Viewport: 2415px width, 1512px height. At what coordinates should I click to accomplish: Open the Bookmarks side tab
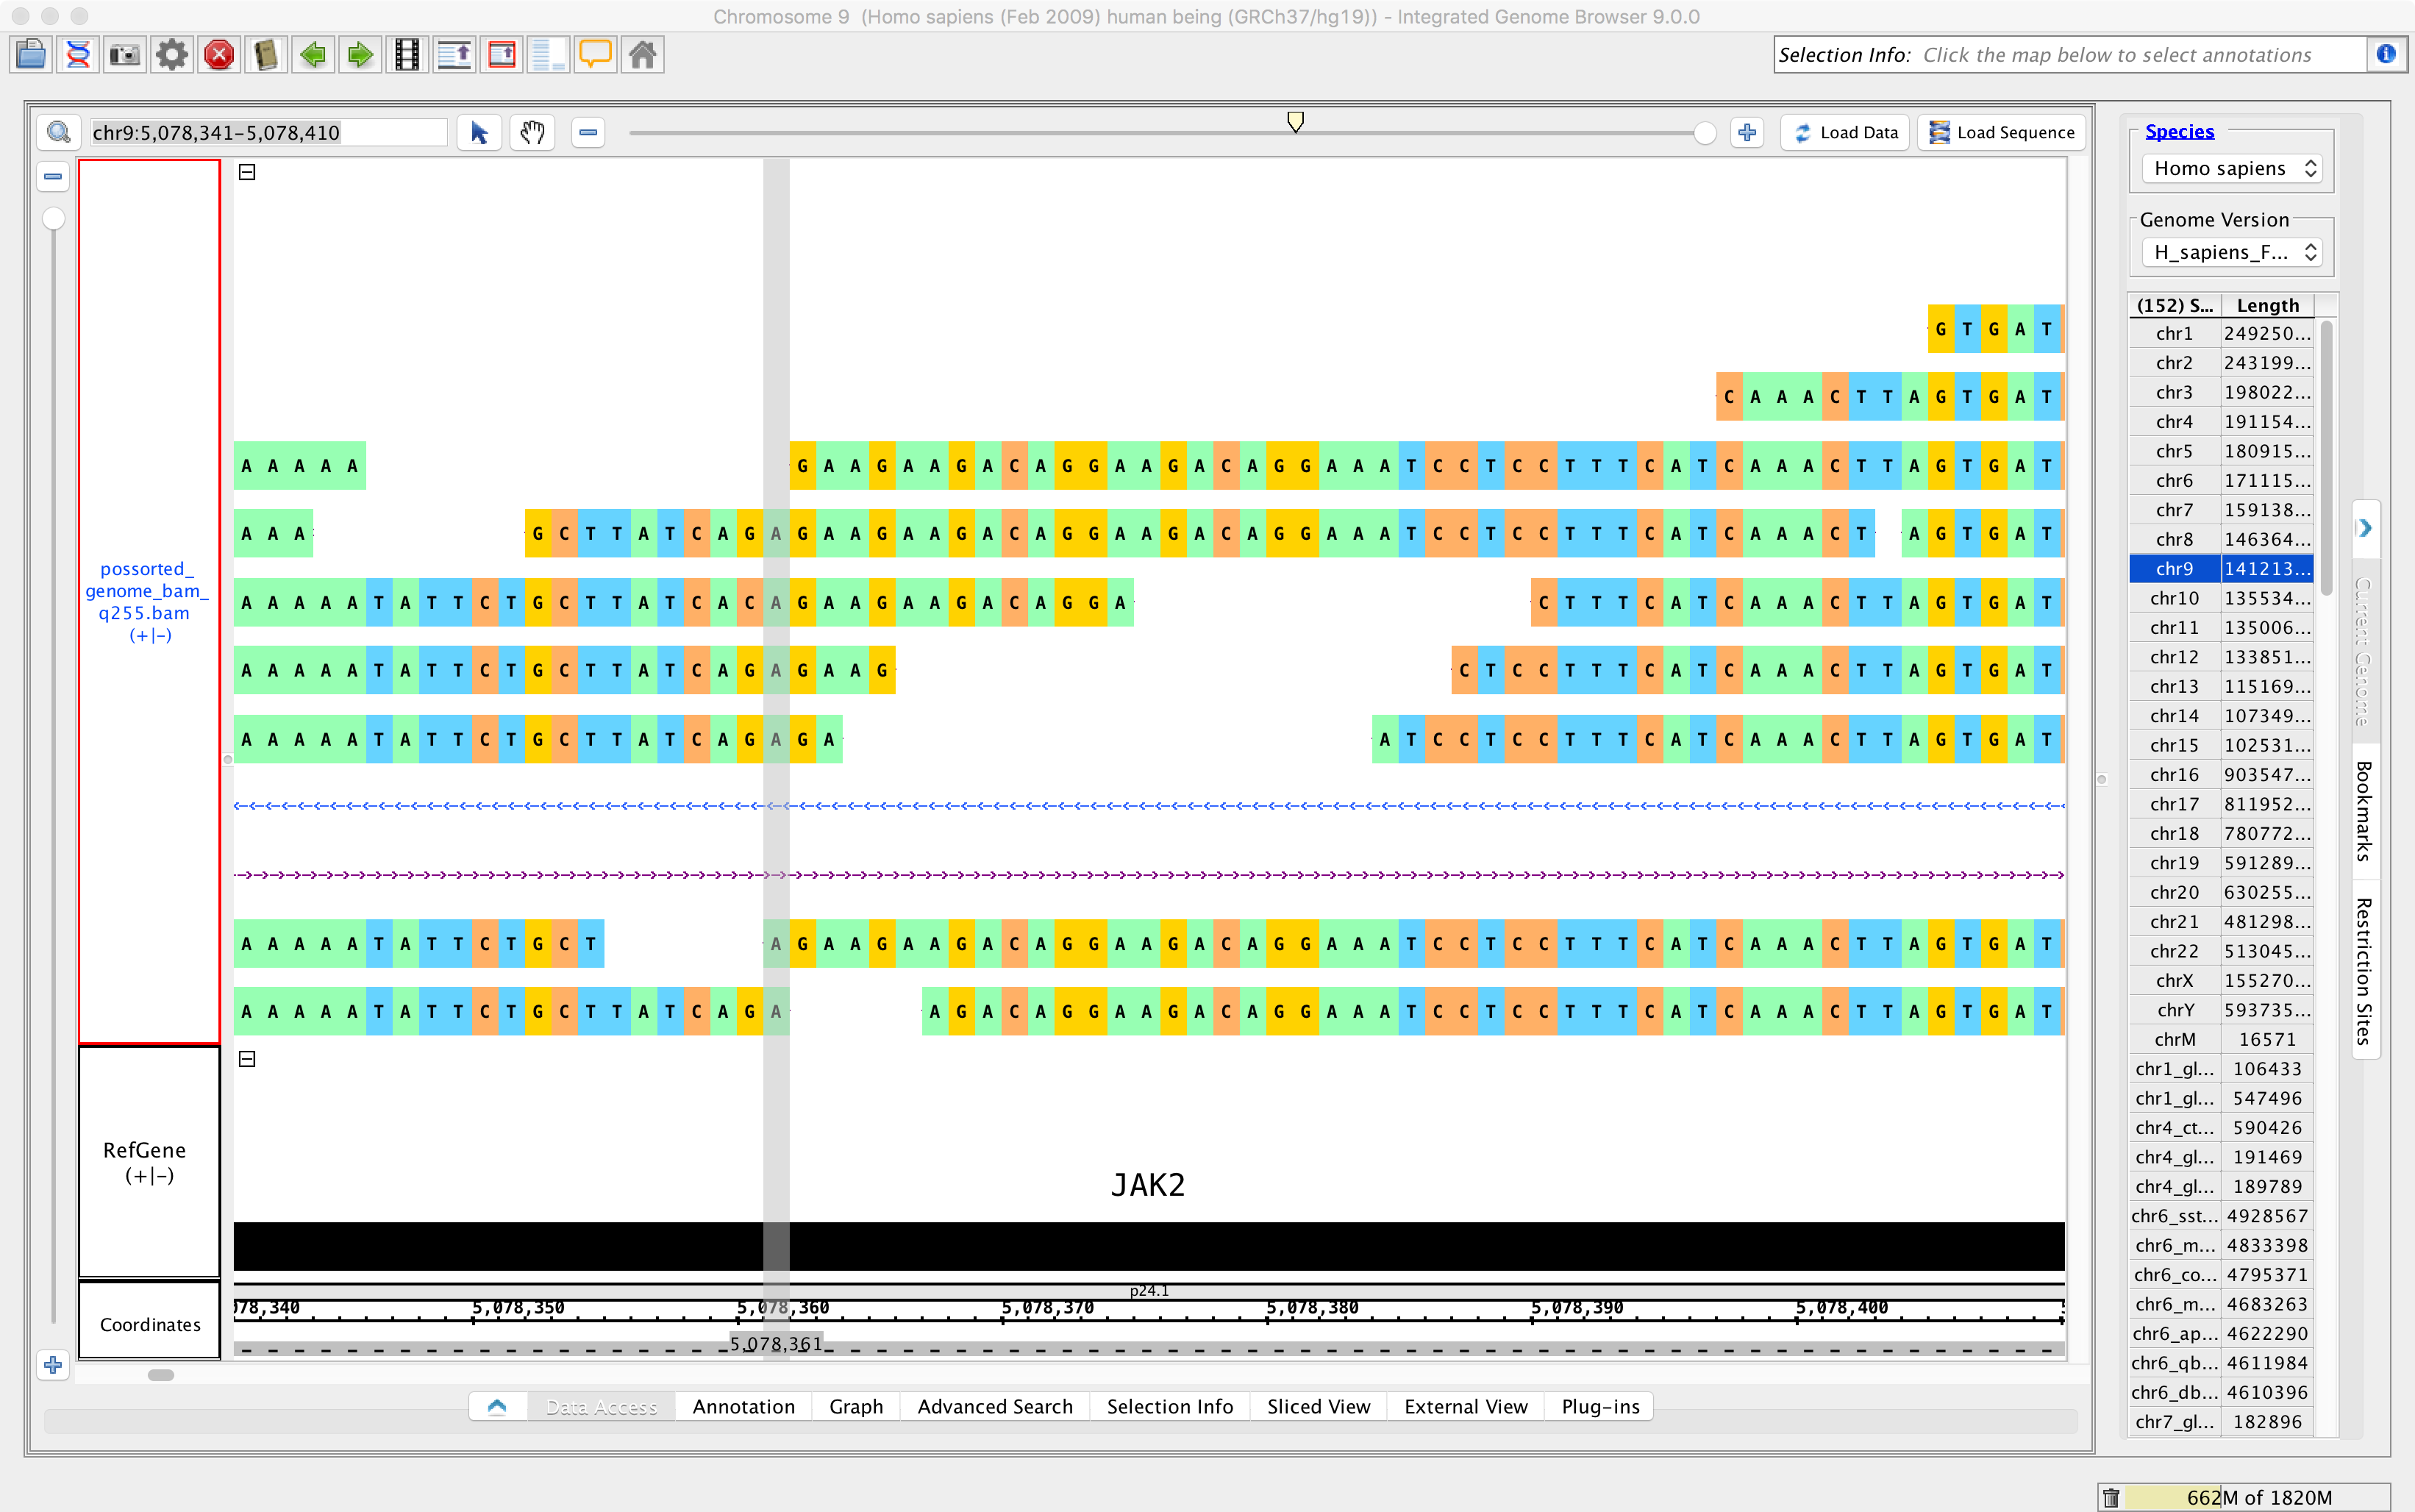(2364, 811)
